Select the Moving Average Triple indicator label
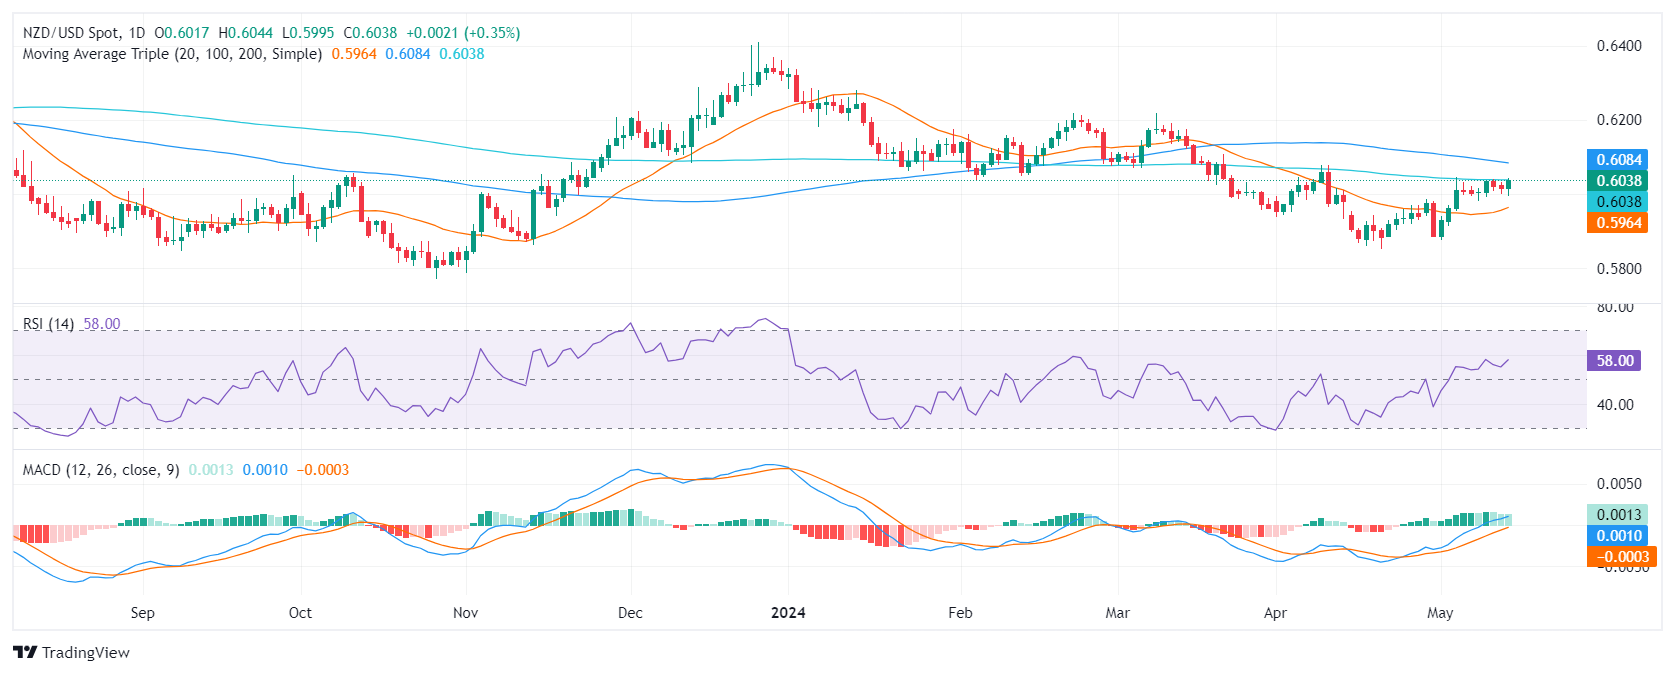 coord(172,54)
